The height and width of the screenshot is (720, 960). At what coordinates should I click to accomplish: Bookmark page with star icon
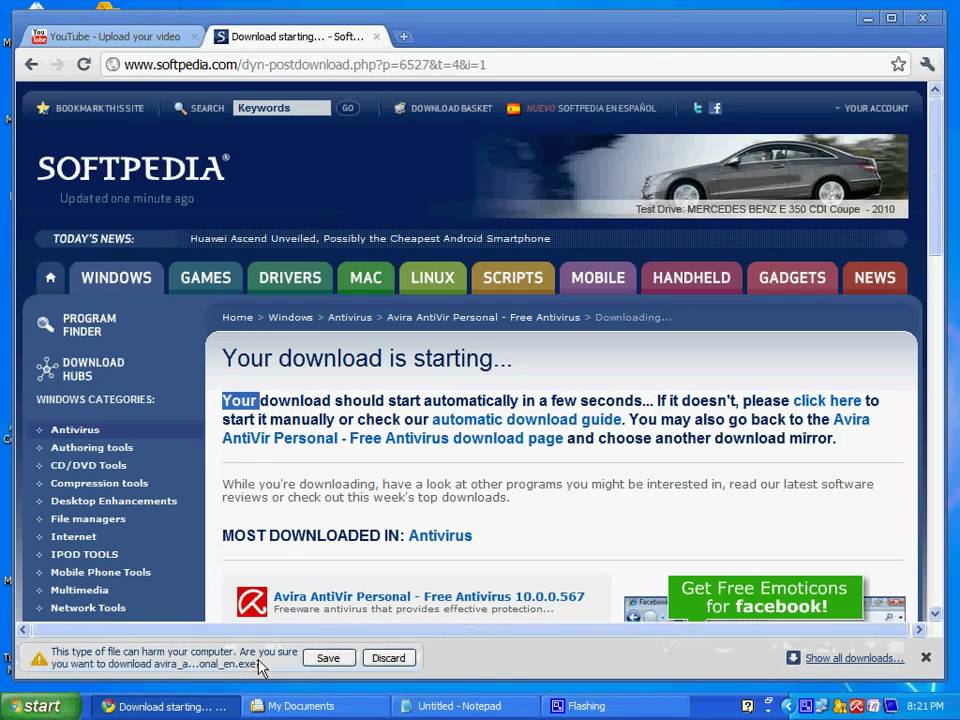(898, 64)
